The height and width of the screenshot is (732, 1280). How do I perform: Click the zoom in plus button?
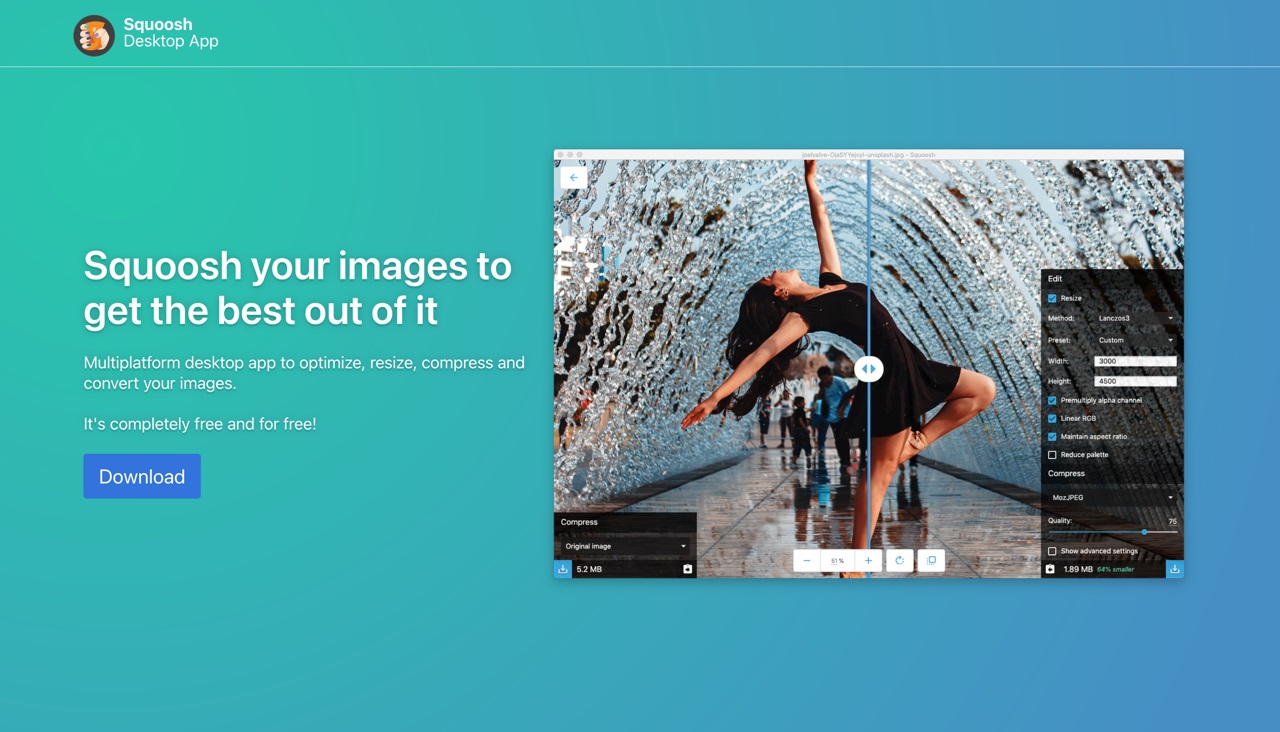pyautogui.click(x=868, y=561)
